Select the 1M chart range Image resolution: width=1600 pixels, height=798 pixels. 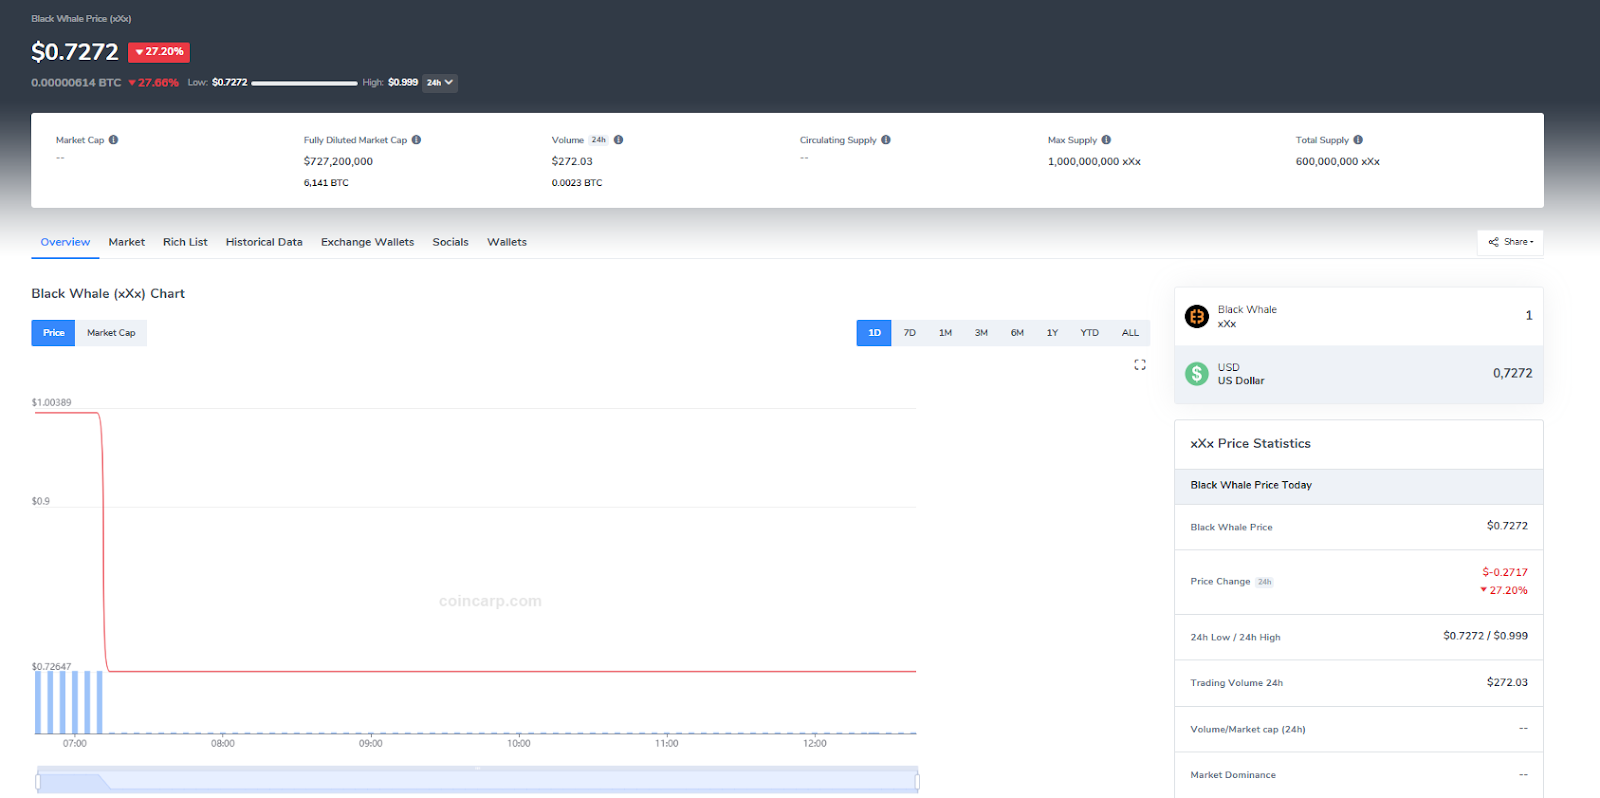(945, 333)
